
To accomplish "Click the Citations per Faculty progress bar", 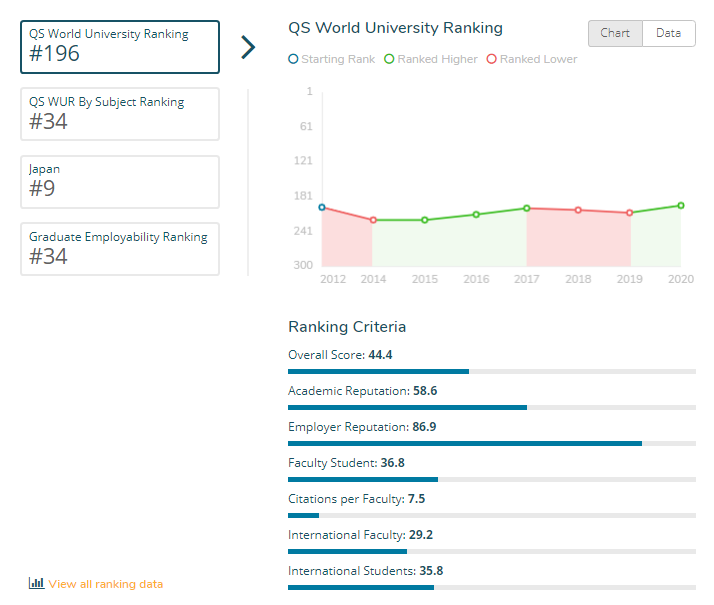I will click(492, 515).
